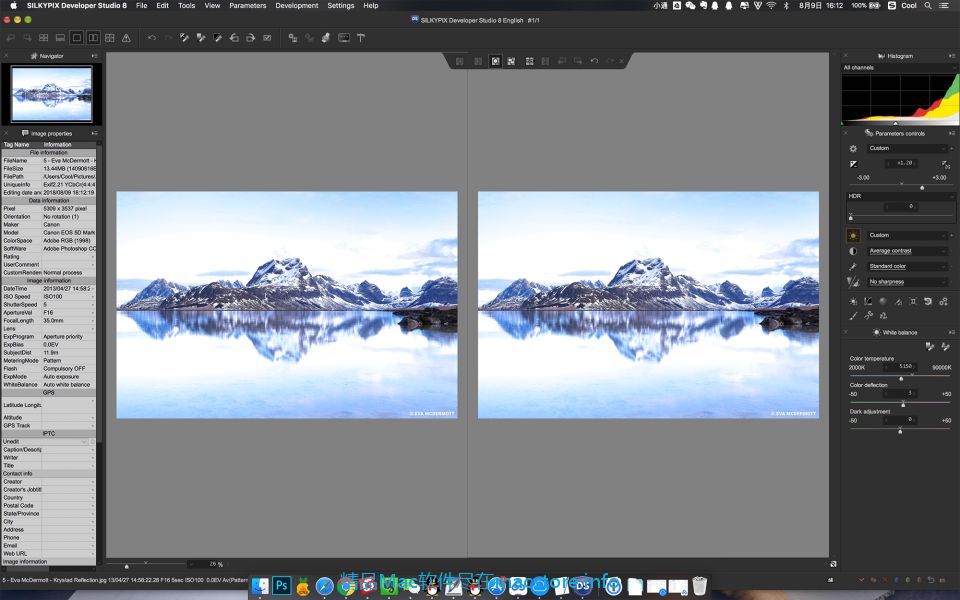Open the Development menu
The height and width of the screenshot is (600, 960).
[296, 6]
